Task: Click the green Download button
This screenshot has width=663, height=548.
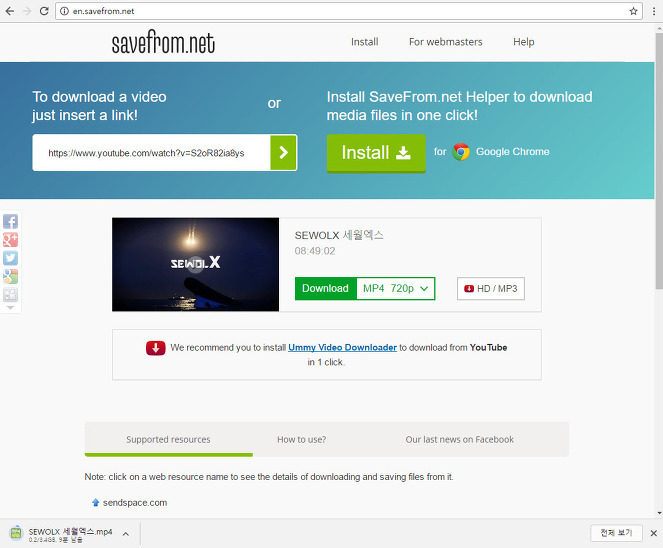Action: 326,288
